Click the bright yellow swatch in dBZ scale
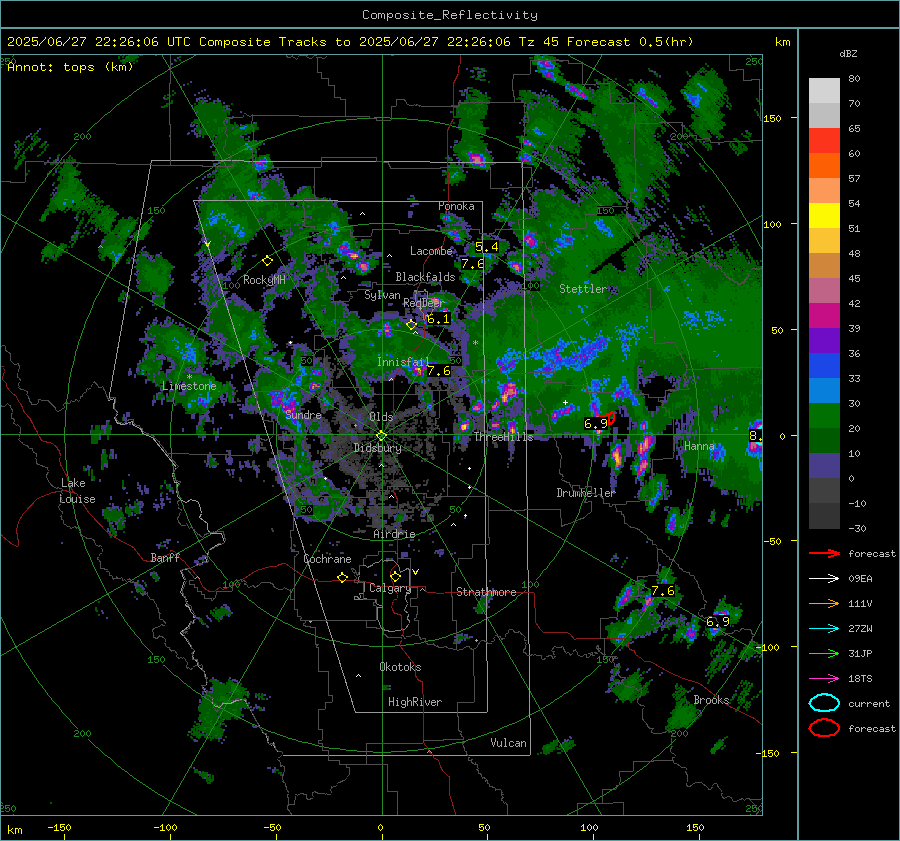This screenshot has width=900, height=841. tap(824, 216)
